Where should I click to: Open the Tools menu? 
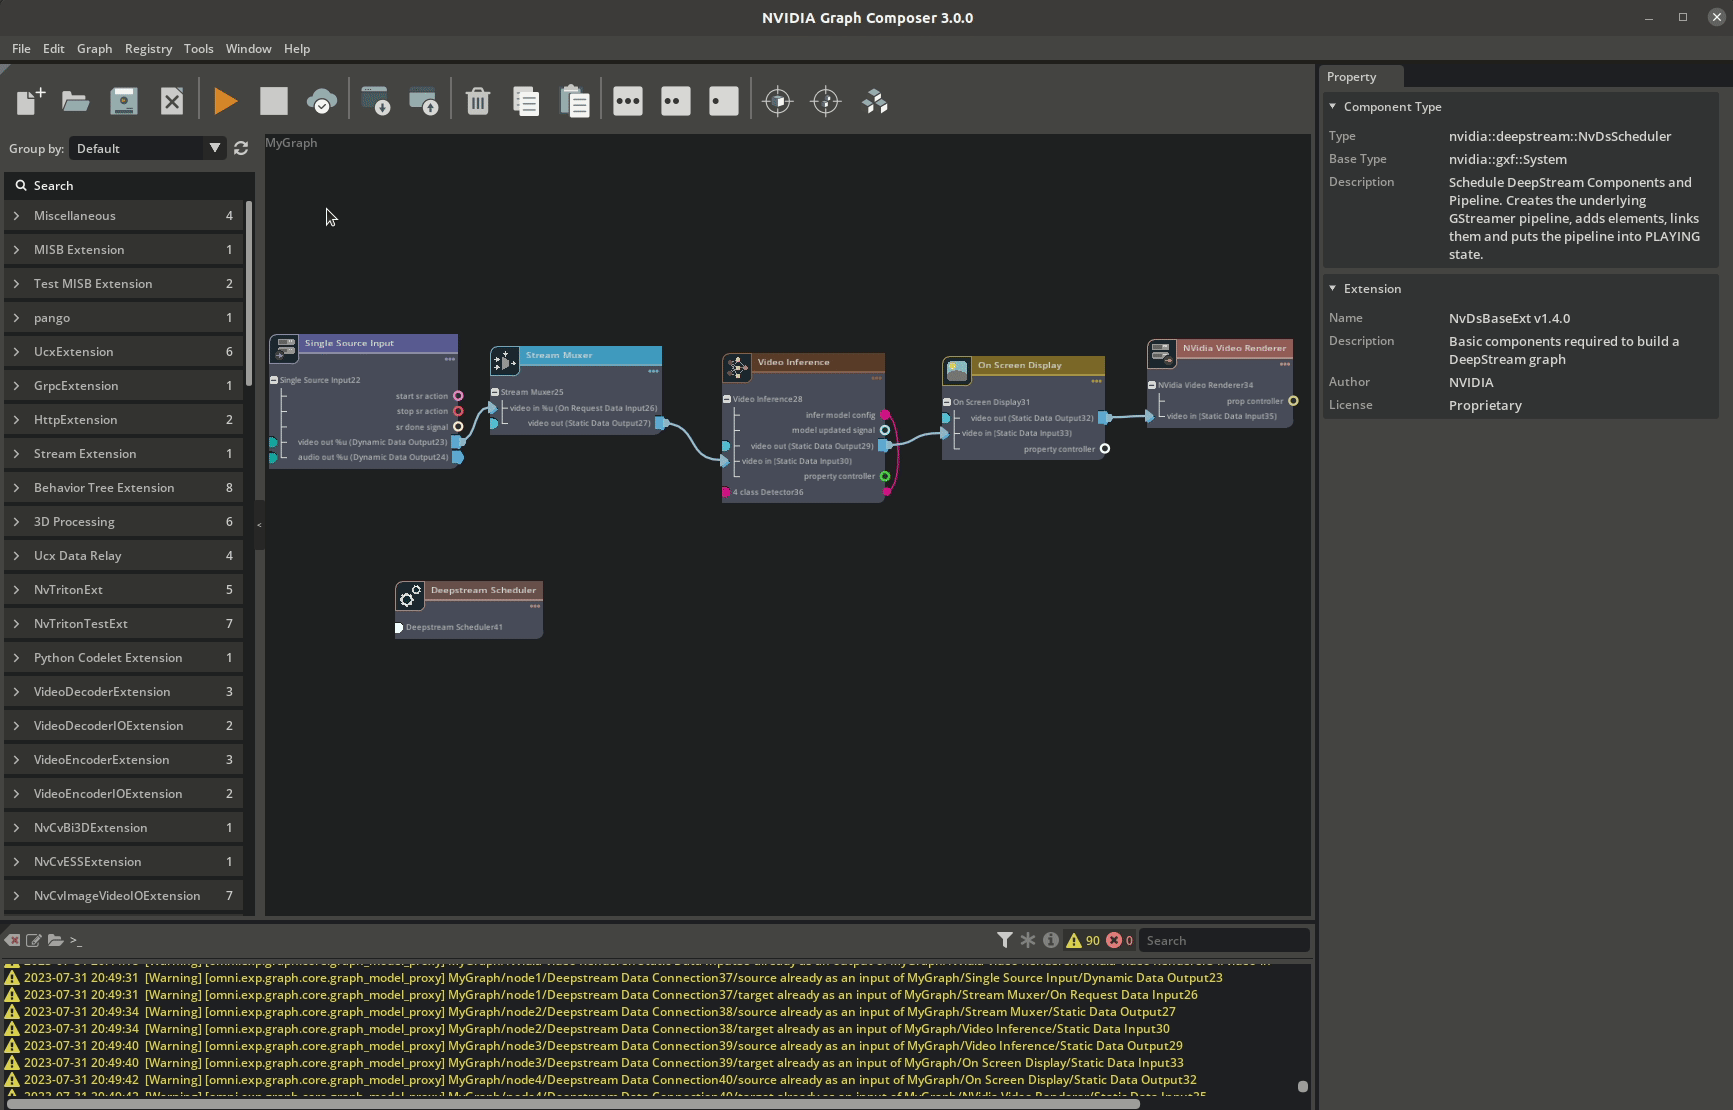pyautogui.click(x=198, y=48)
